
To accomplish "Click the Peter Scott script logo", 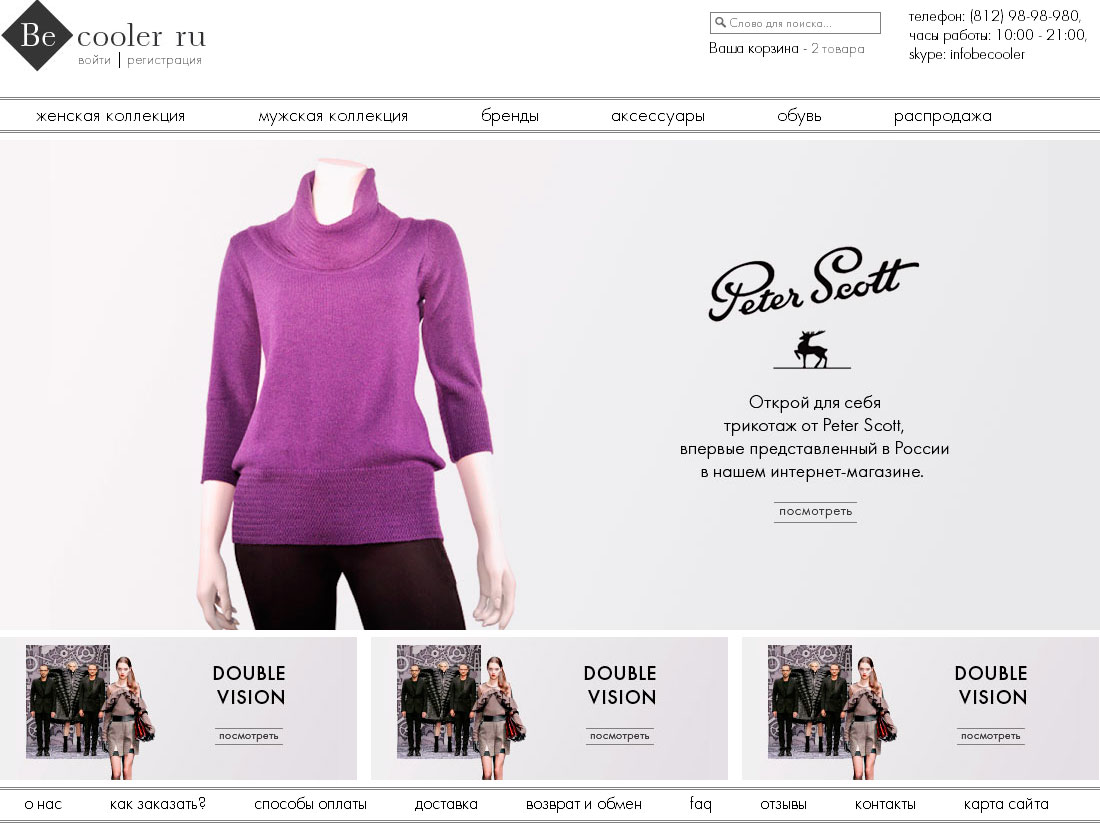I will coord(812,283).
